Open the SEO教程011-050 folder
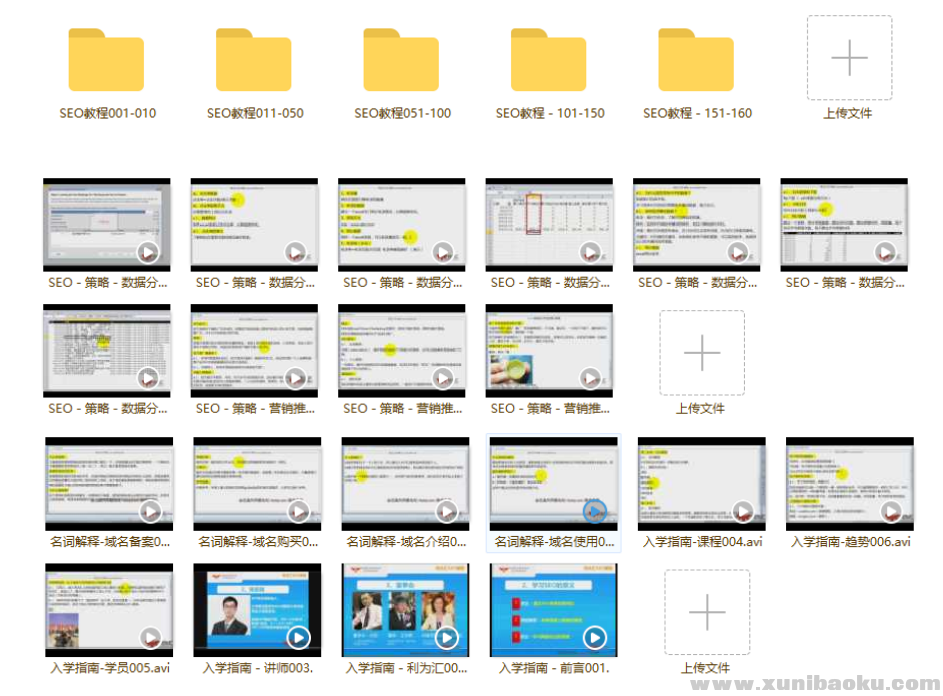The width and height of the screenshot is (943, 696). 254,62
